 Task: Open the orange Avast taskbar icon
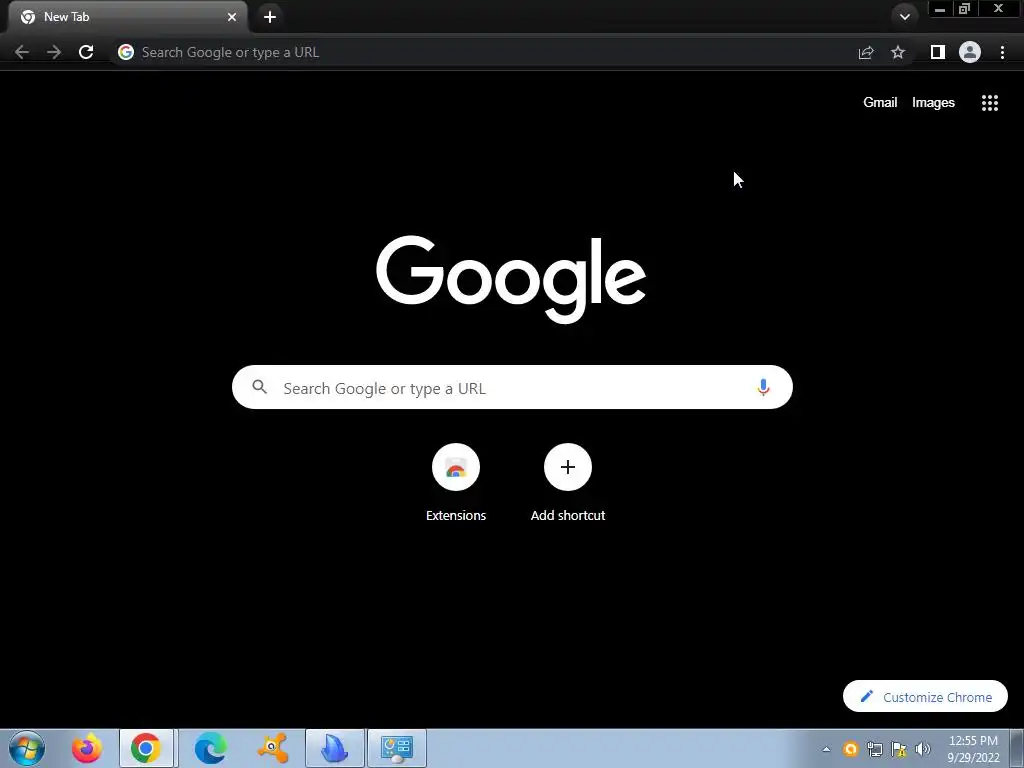coord(273,748)
